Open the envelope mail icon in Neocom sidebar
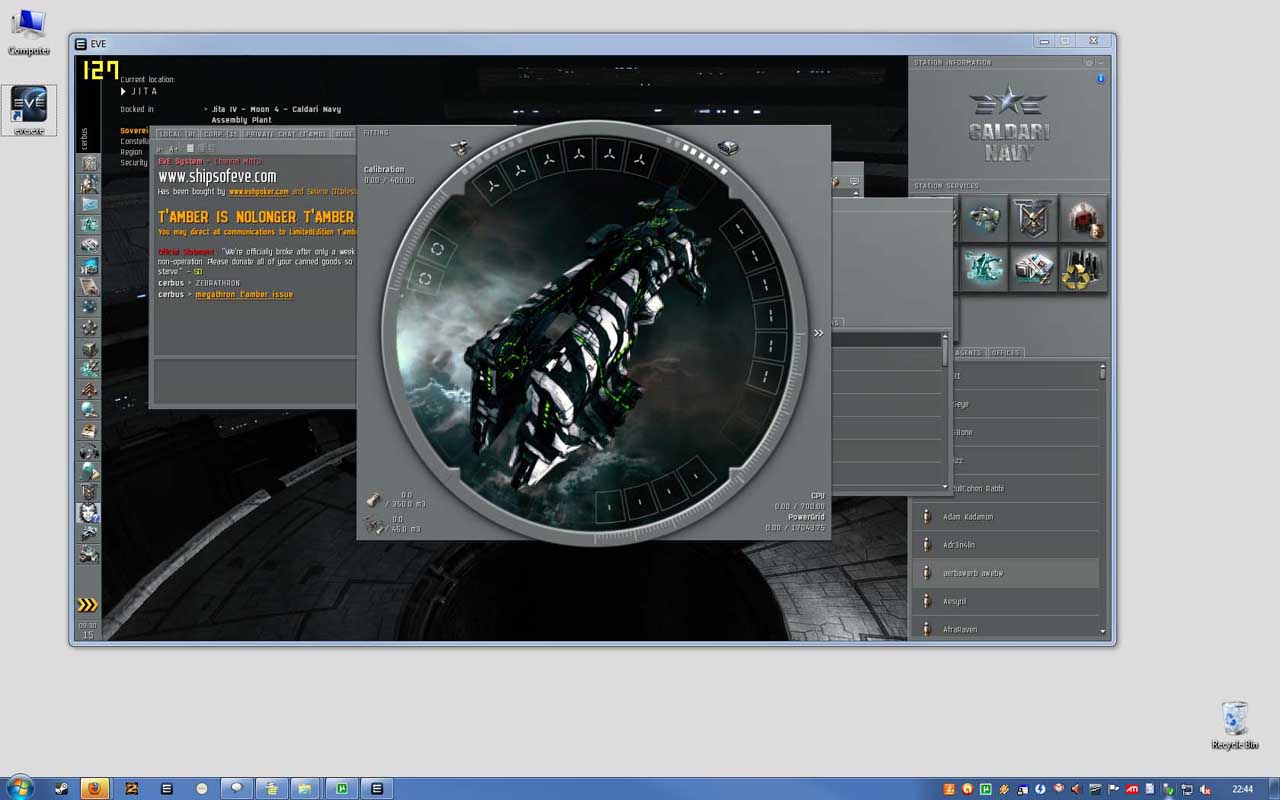Viewport: 1280px width, 800px height. [x=89, y=204]
